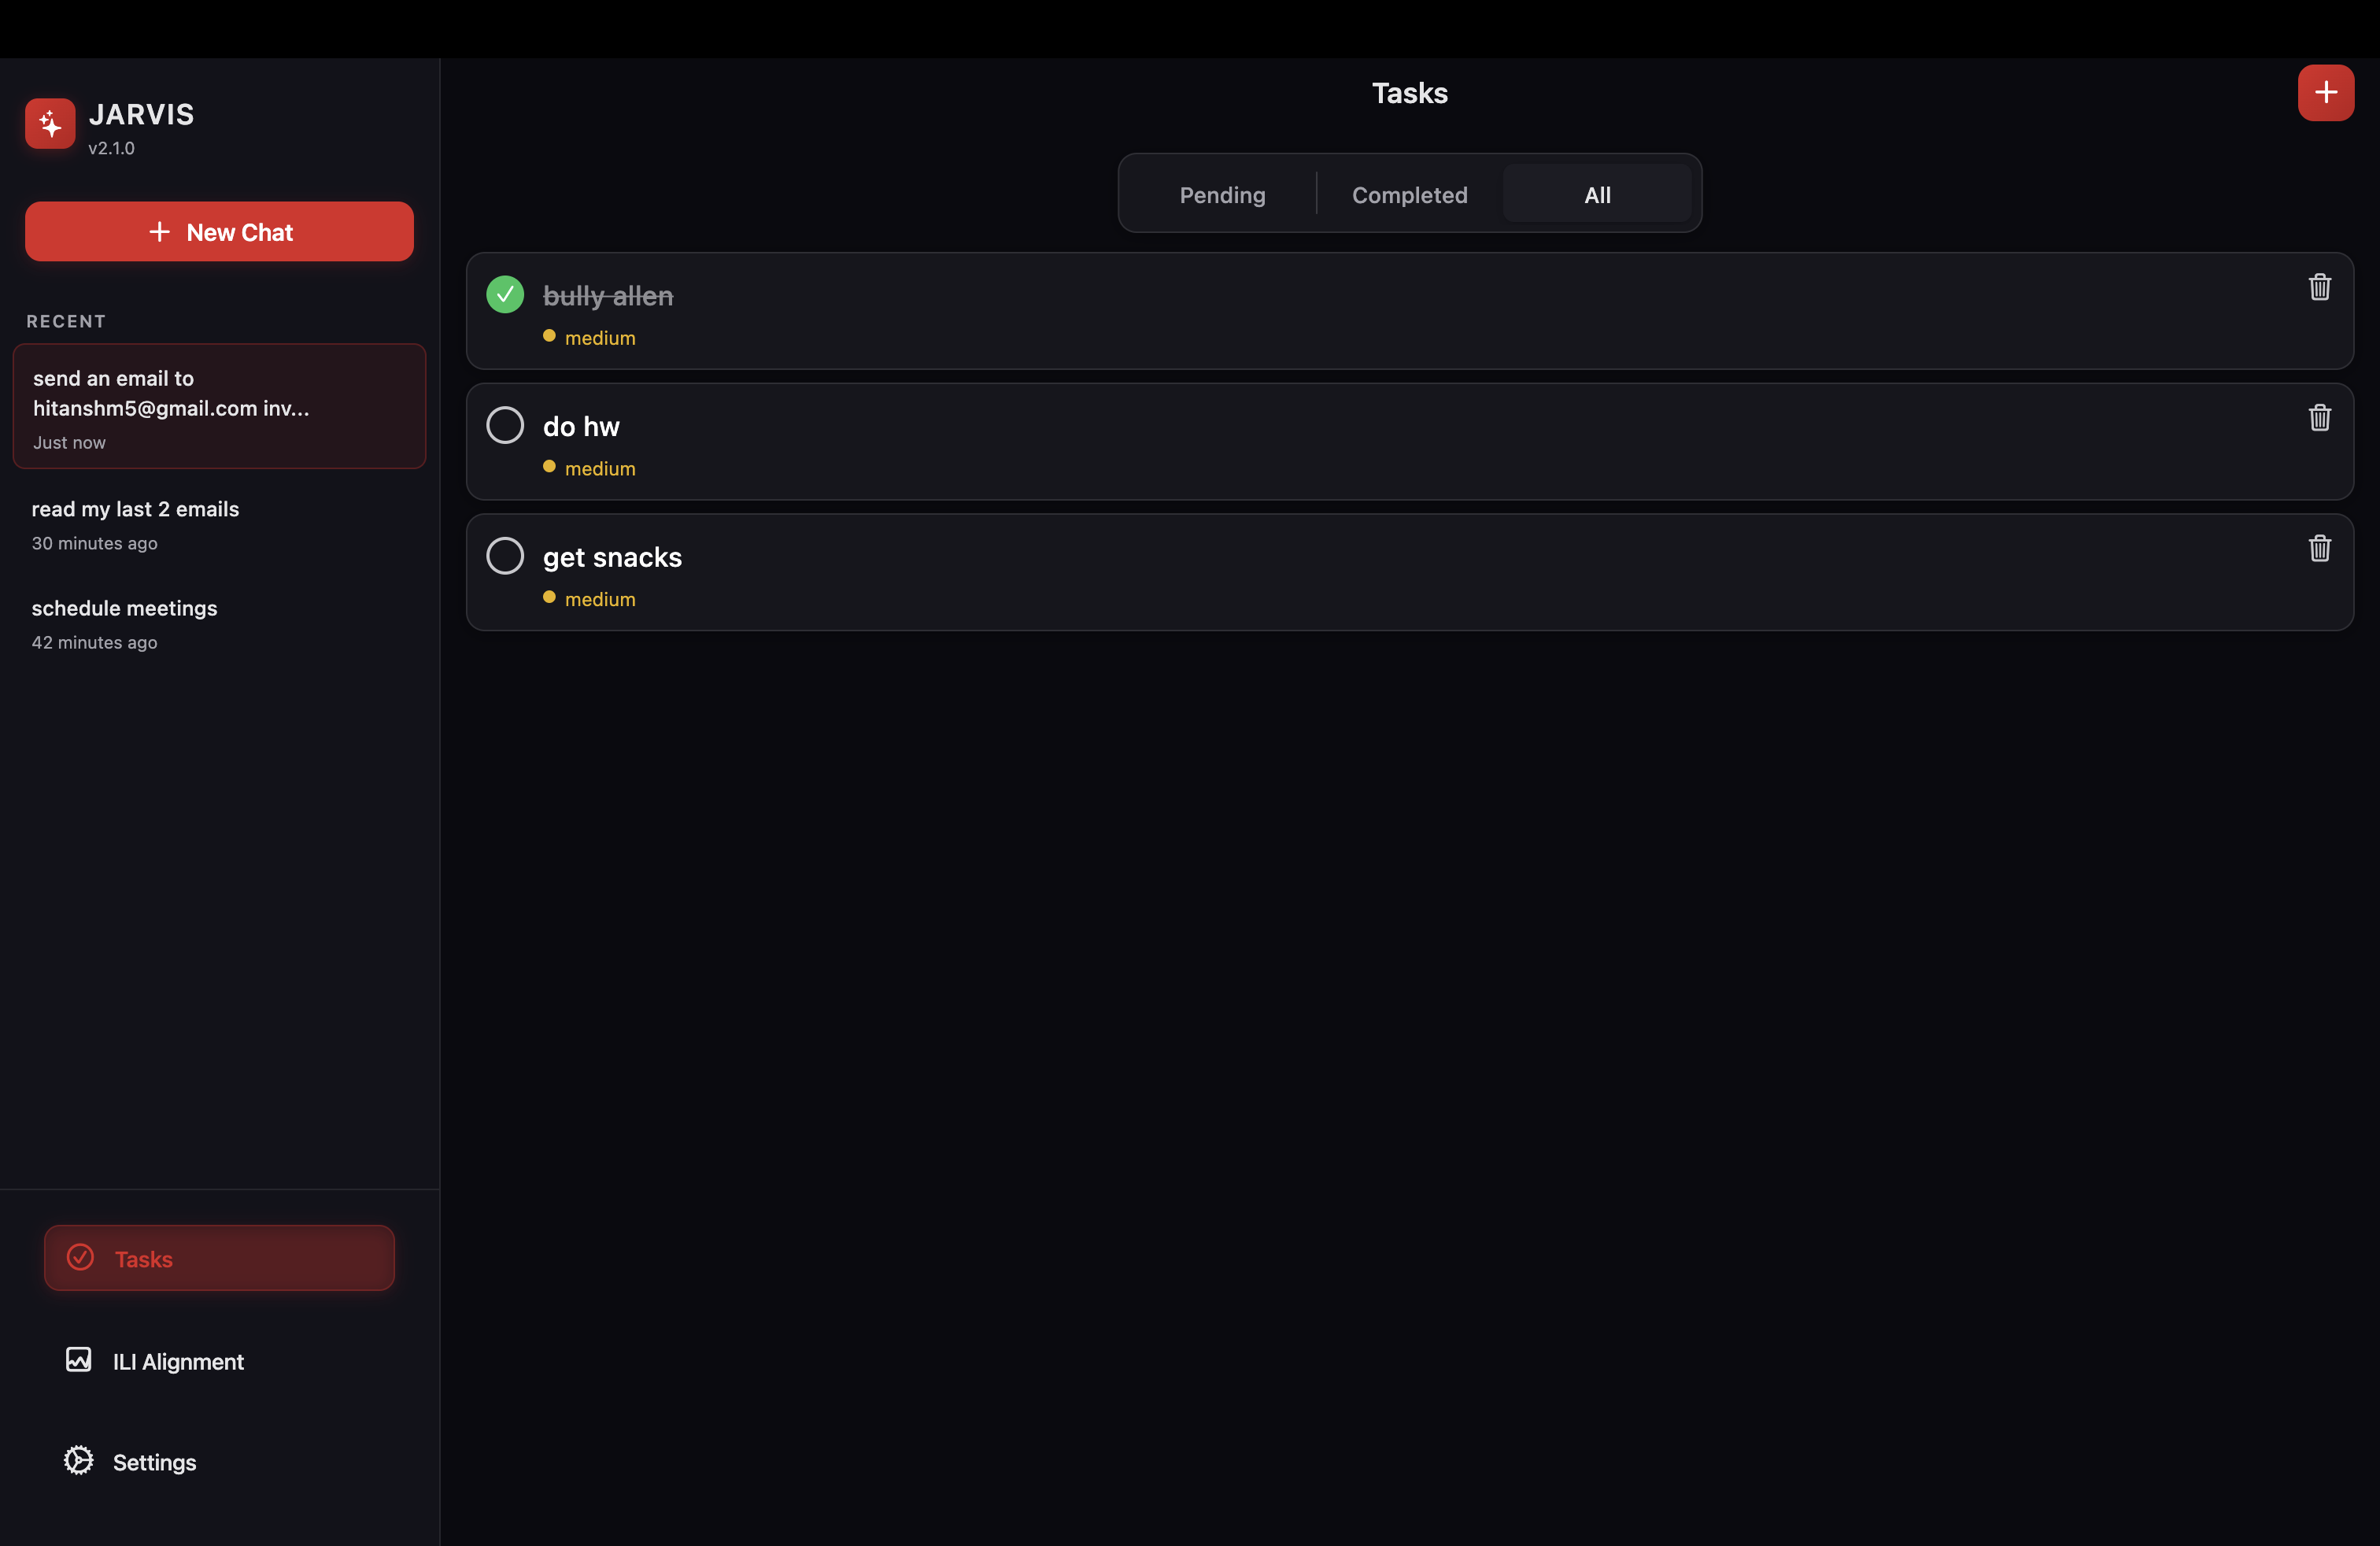Open Settings via gear icon

79,1460
